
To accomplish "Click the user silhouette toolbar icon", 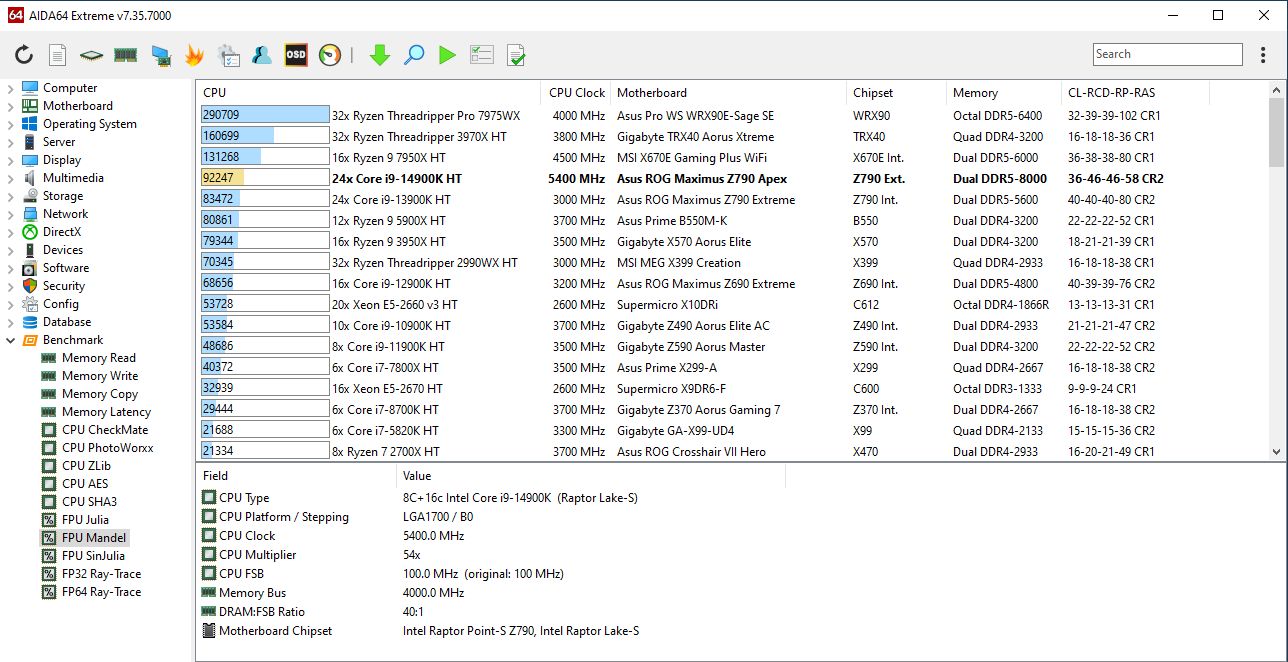I will click(262, 55).
